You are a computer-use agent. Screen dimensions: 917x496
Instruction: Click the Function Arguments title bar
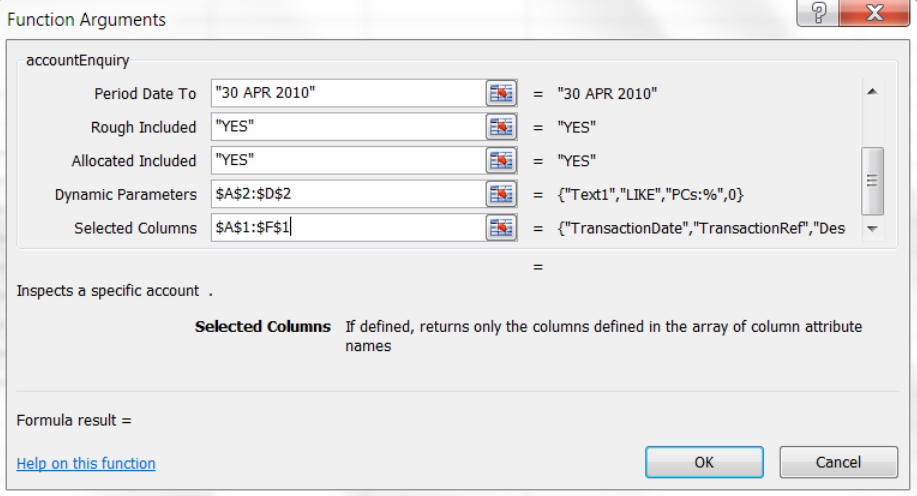coord(400,19)
